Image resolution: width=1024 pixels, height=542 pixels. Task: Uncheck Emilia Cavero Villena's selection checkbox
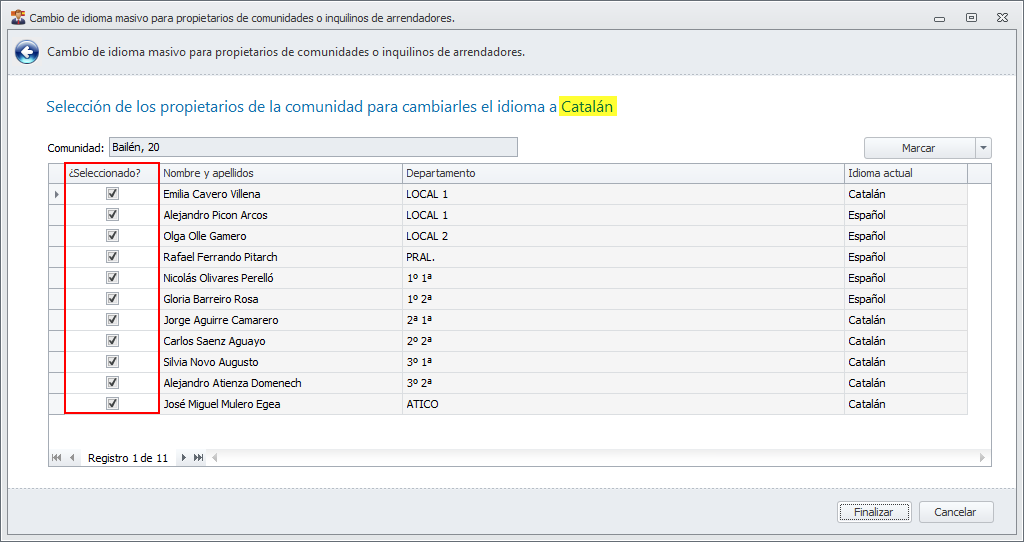pos(112,194)
